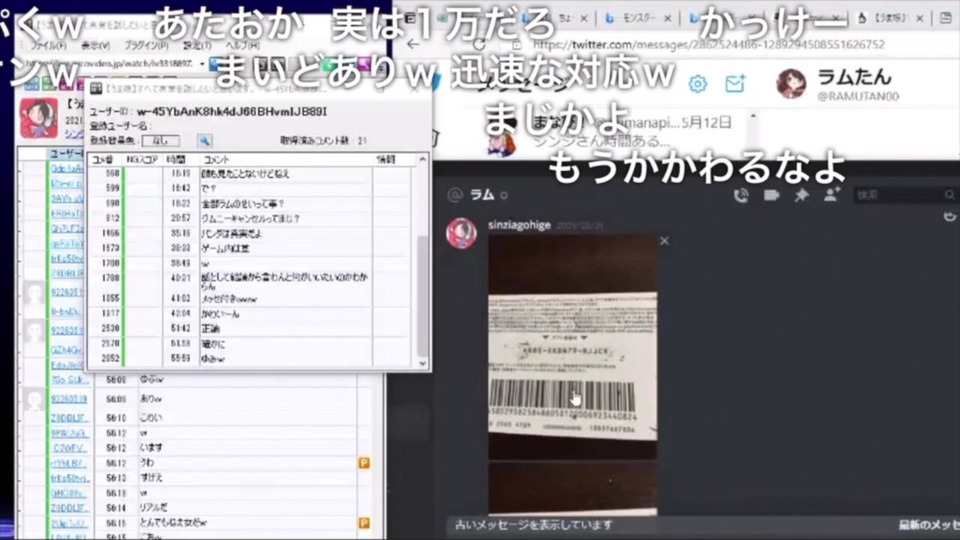The image size is (960, 540).
Task: Close the モンスター browser tab
Action: point(667,19)
